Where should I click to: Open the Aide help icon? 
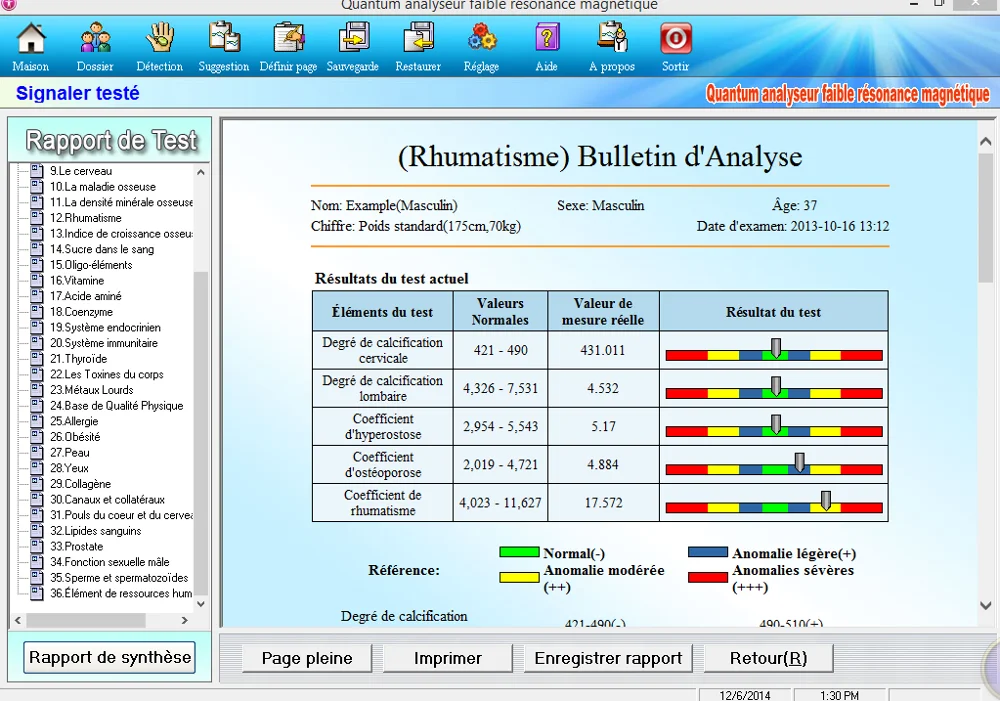546,40
